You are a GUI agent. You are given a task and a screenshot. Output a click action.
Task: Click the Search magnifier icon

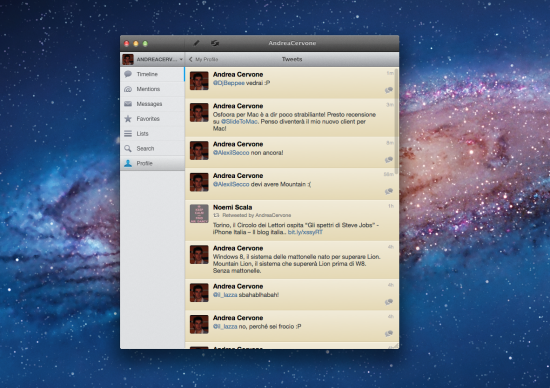128,148
